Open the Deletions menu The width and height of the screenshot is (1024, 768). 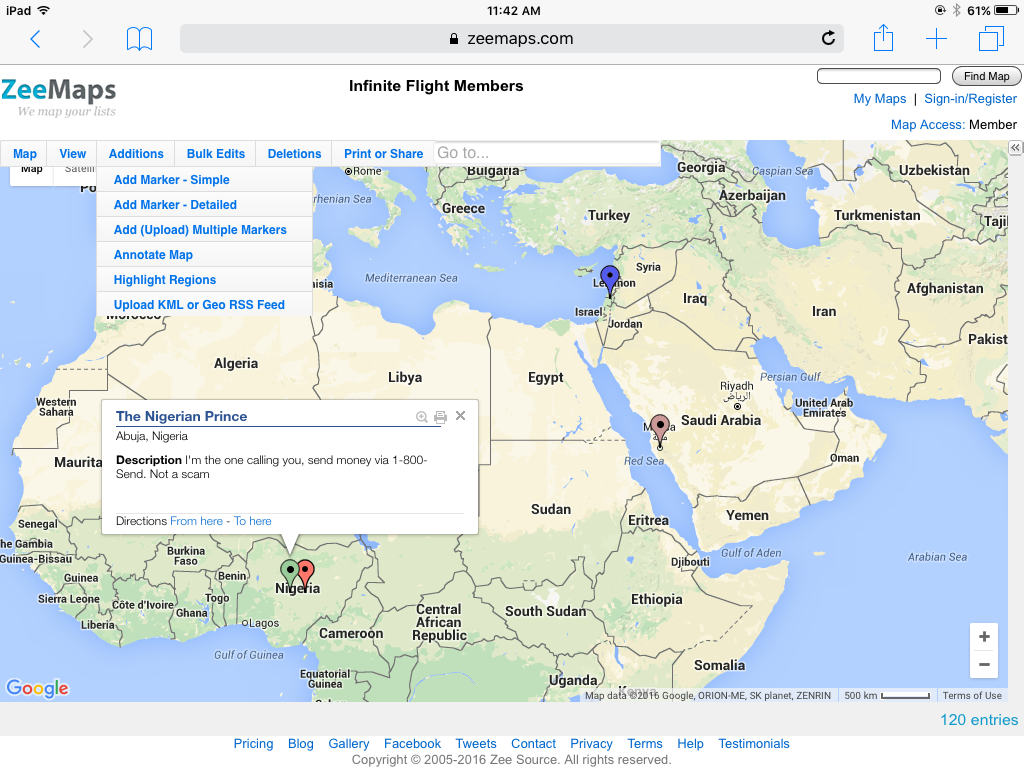tap(295, 153)
